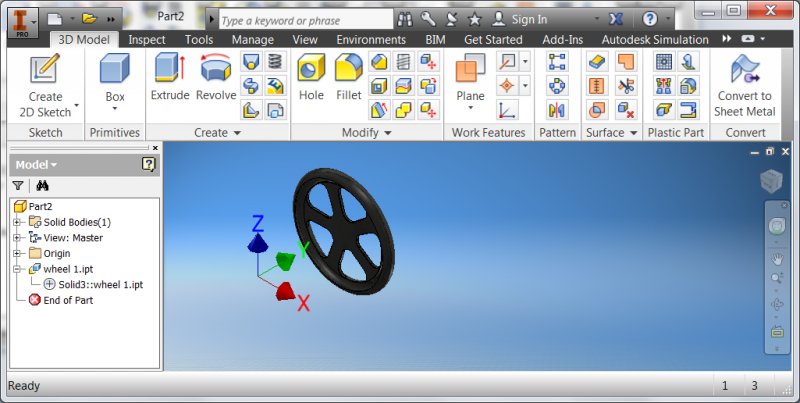Click the UCS icon
The width and height of the screenshot is (800, 403).
(x=508, y=110)
